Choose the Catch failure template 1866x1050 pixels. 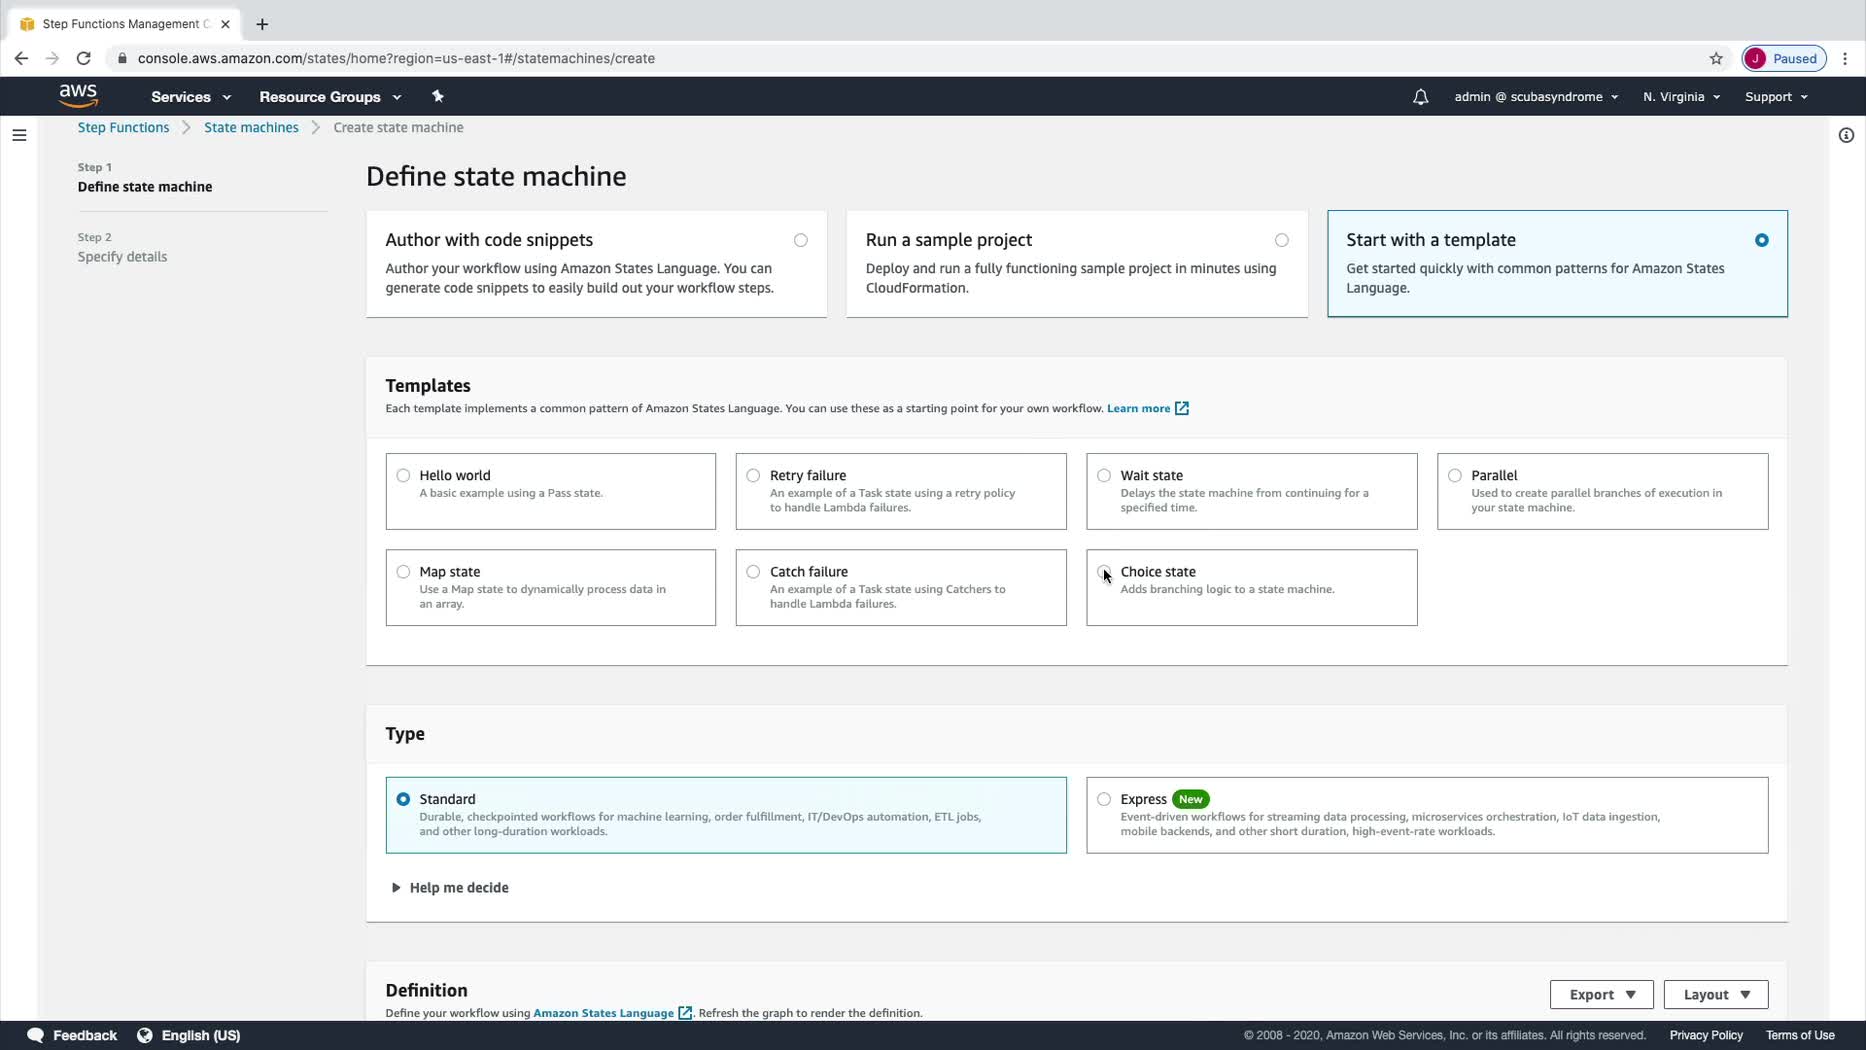pyautogui.click(x=901, y=587)
